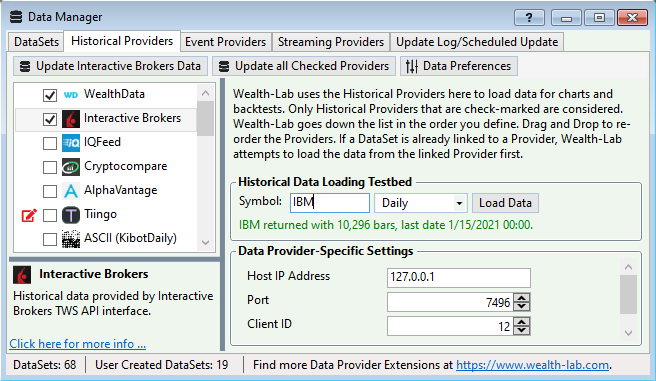Open the 'Click here for more info' link
Image resolution: width=656 pixels, height=381 pixels.
pos(77,344)
